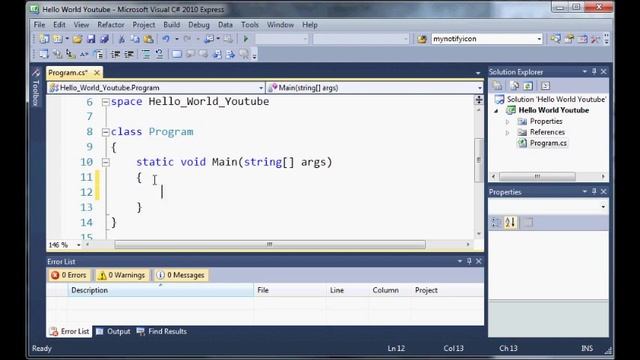Open the 146 % zoom dropdown
This screenshot has height=360, width=640.
78,245
